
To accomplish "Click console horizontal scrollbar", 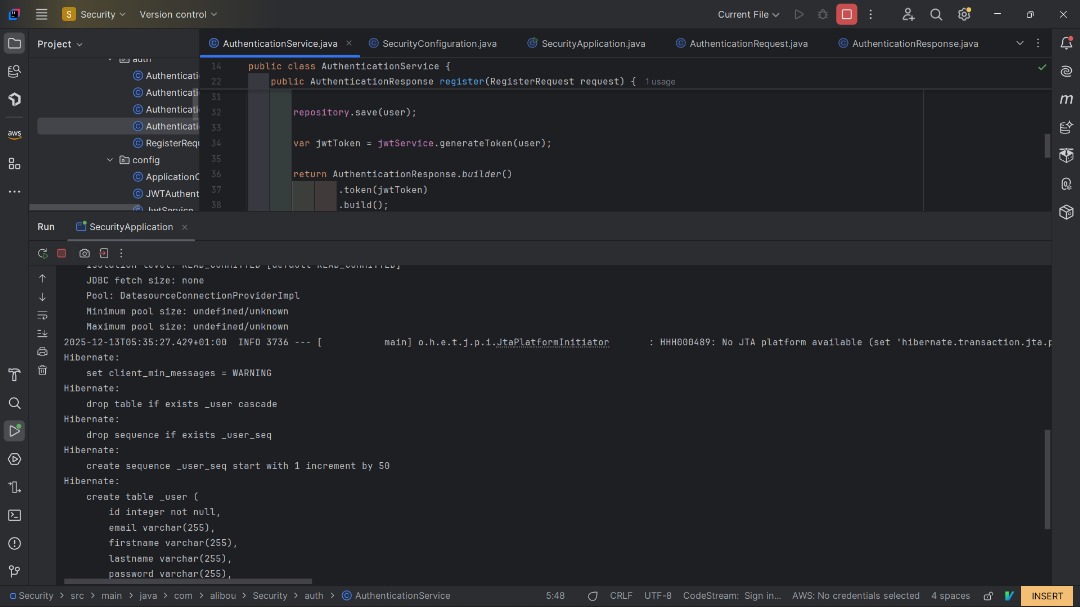I will point(187,582).
